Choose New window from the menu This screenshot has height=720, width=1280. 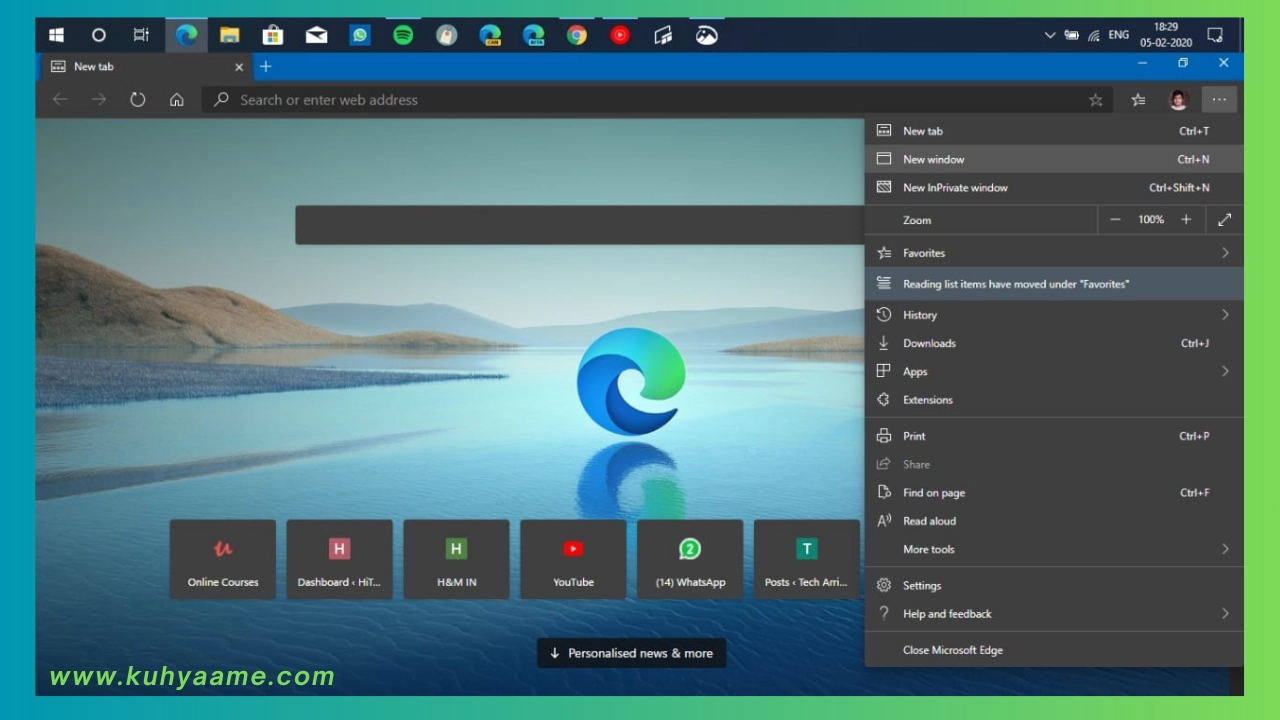point(1054,159)
